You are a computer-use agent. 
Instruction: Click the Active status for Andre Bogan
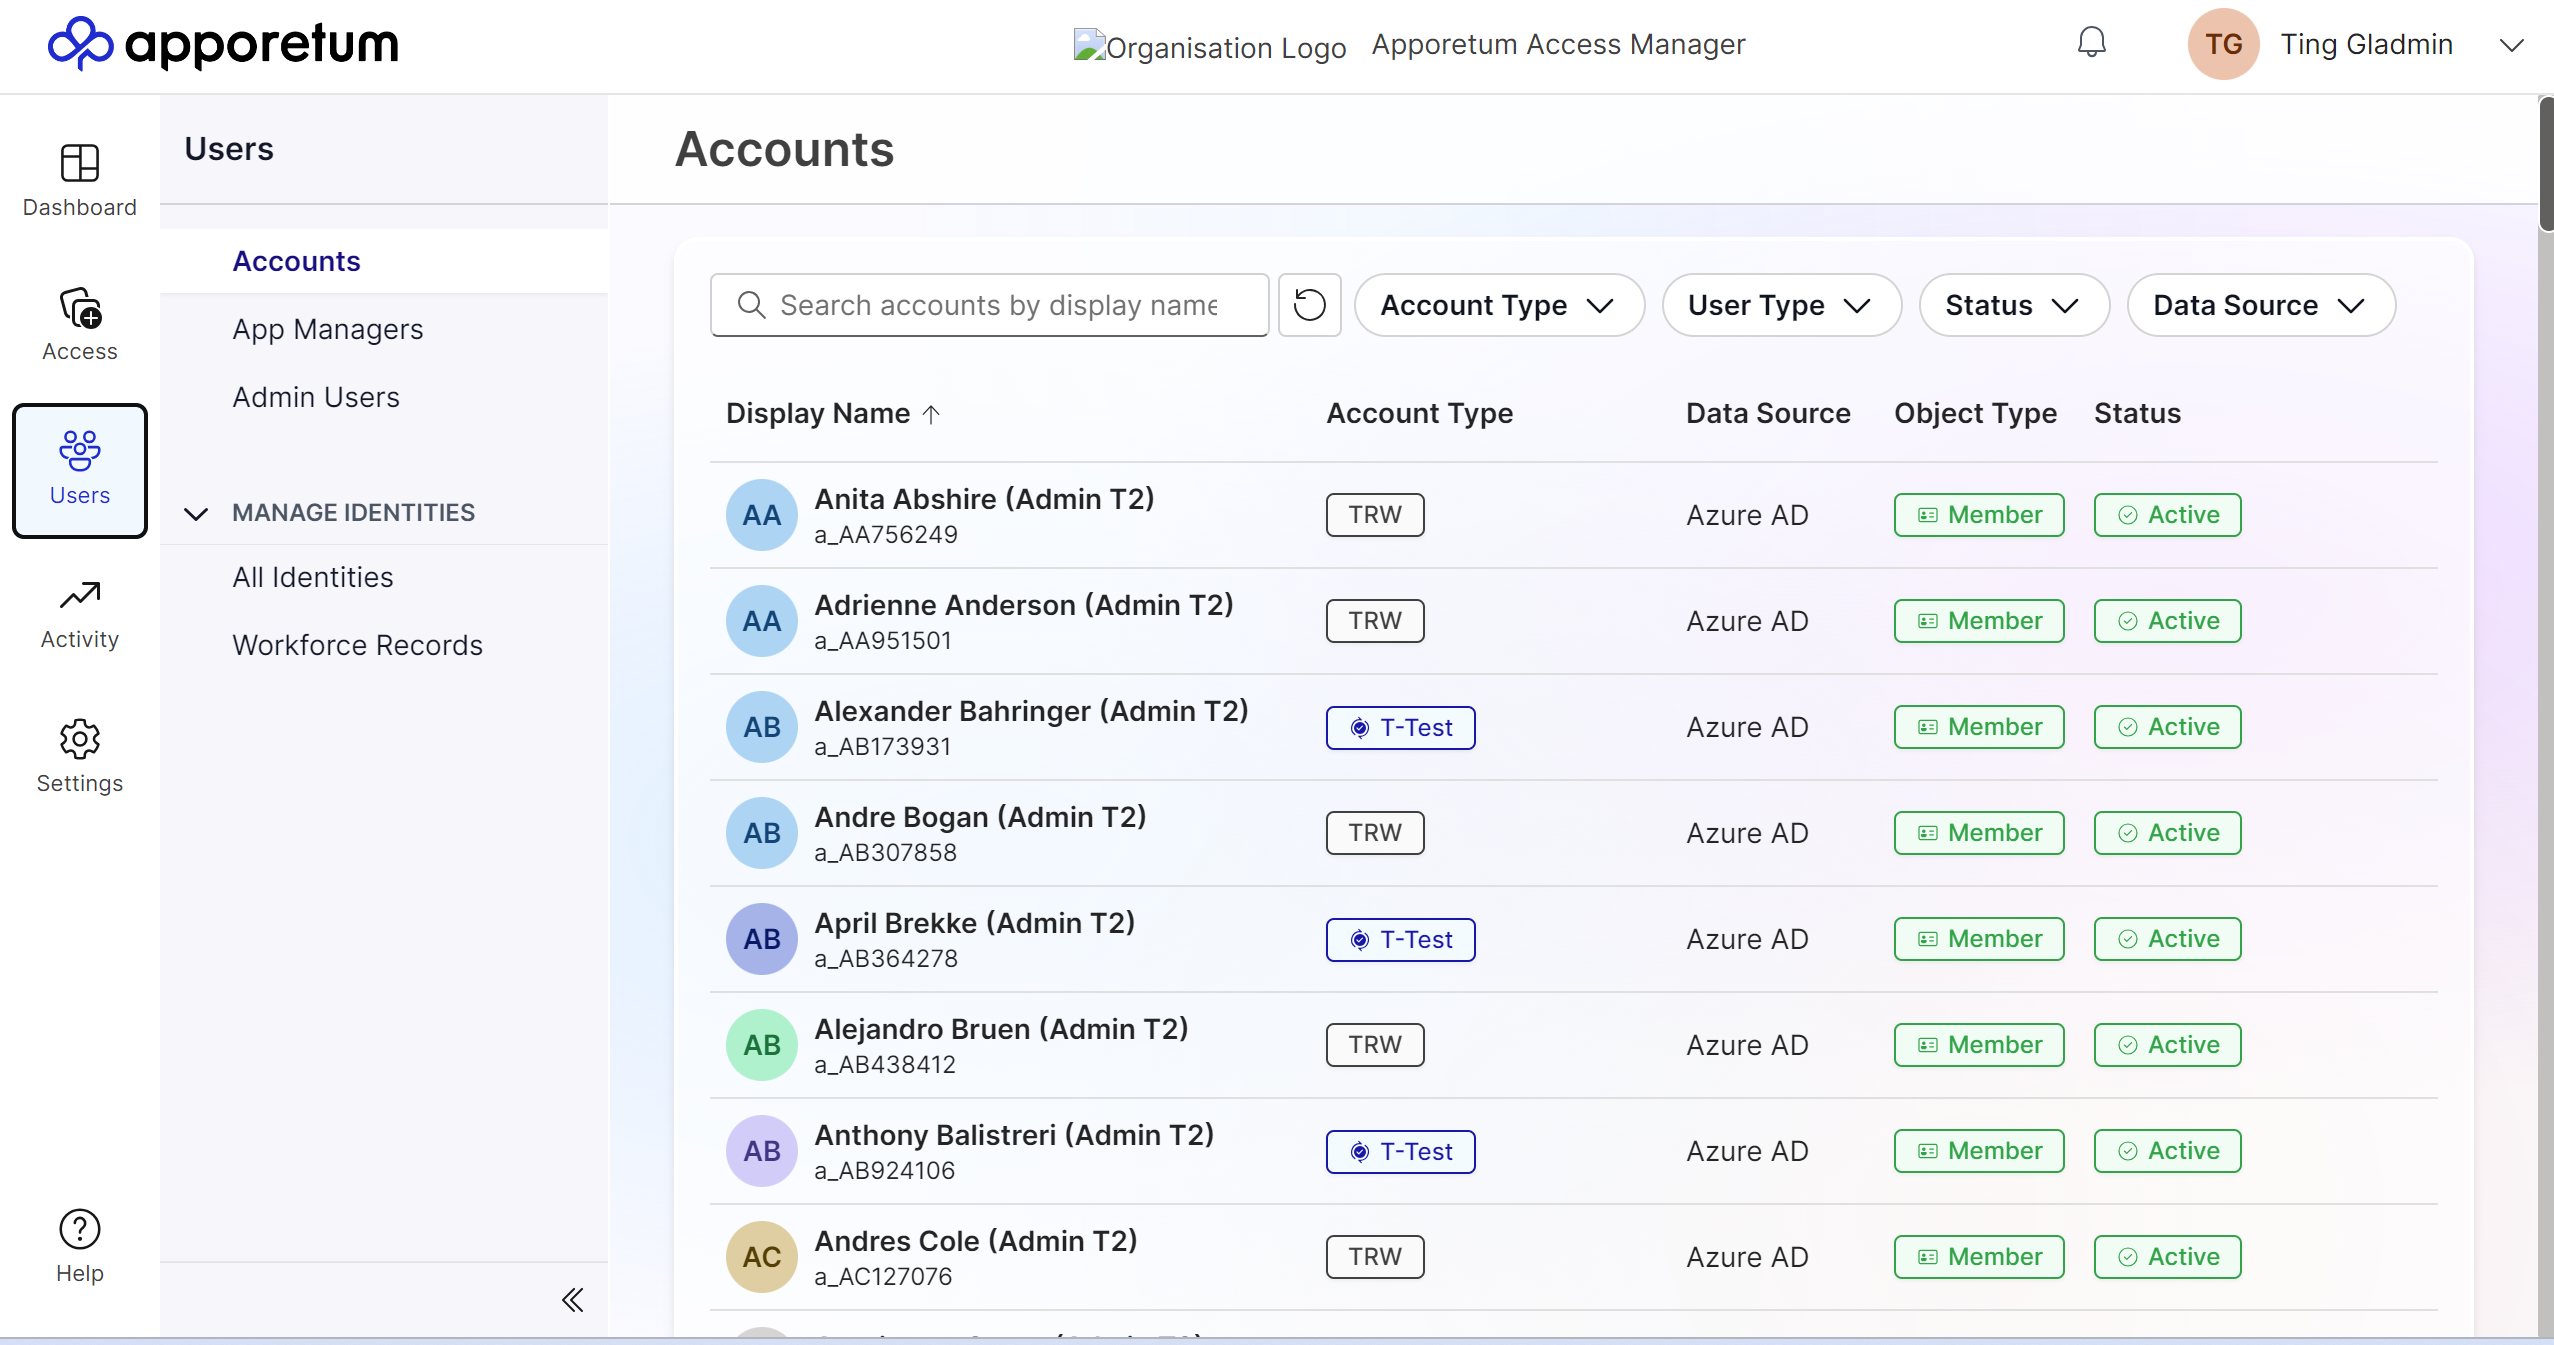(x=2168, y=833)
